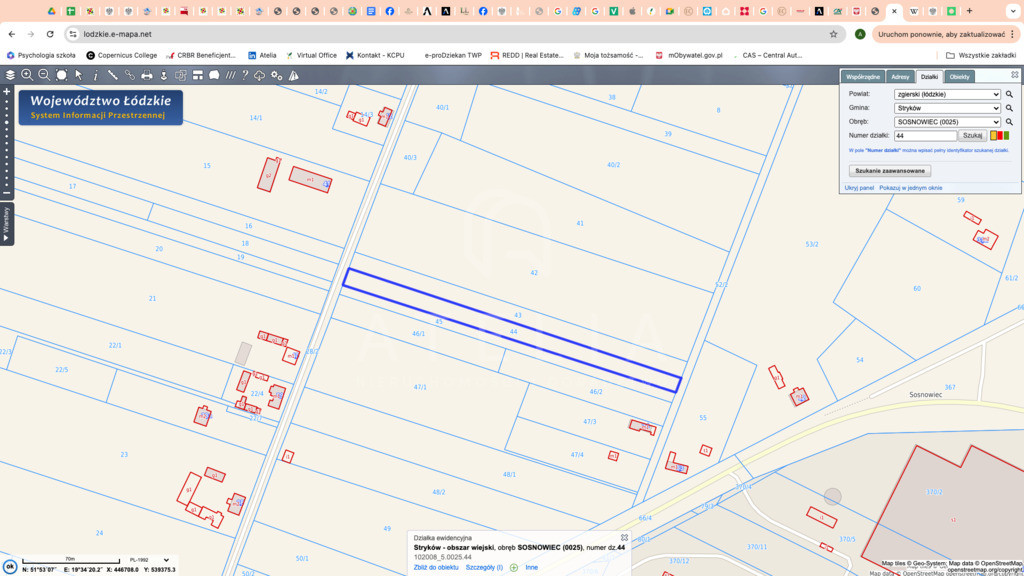The image size is (1024, 576).
Task: Open the PL-1992 coordinate system dropdown
Action: tap(148, 560)
